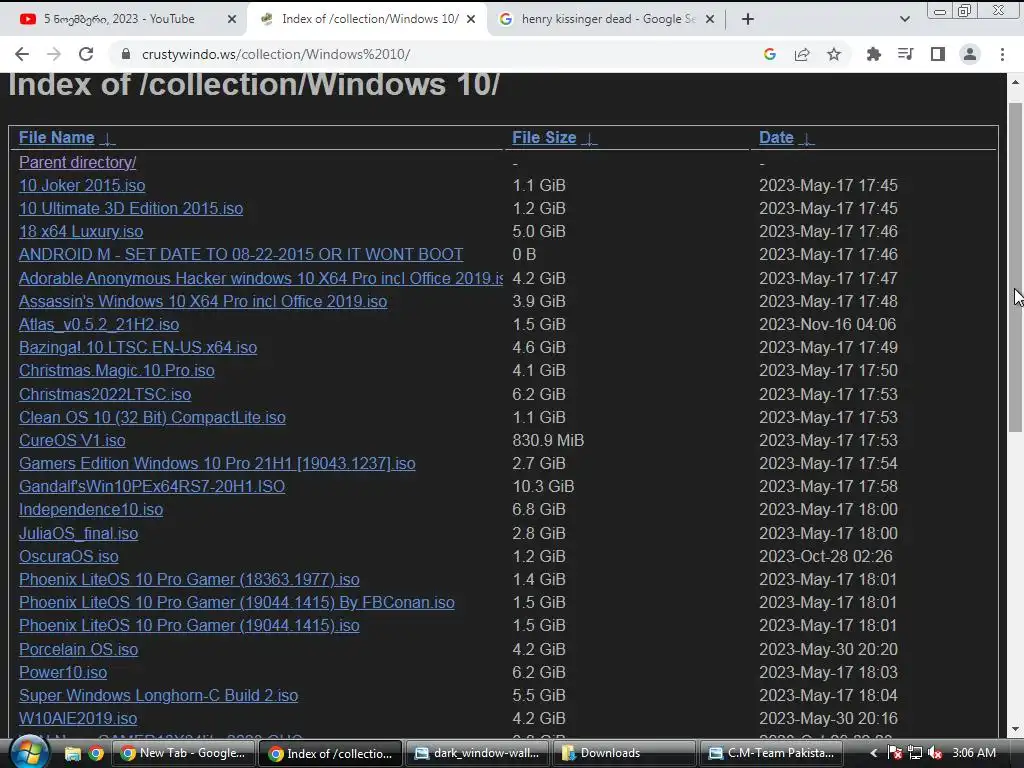Toggle the browser side panel
Viewport: 1024px width, 768px height.
coord(938,54)
